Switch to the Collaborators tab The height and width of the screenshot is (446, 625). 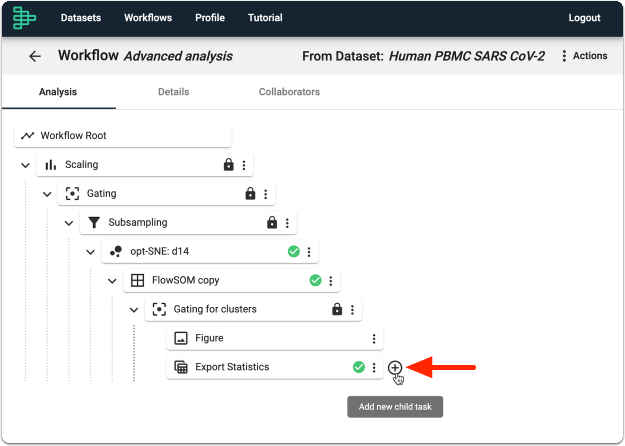click(x=289, y=92)
